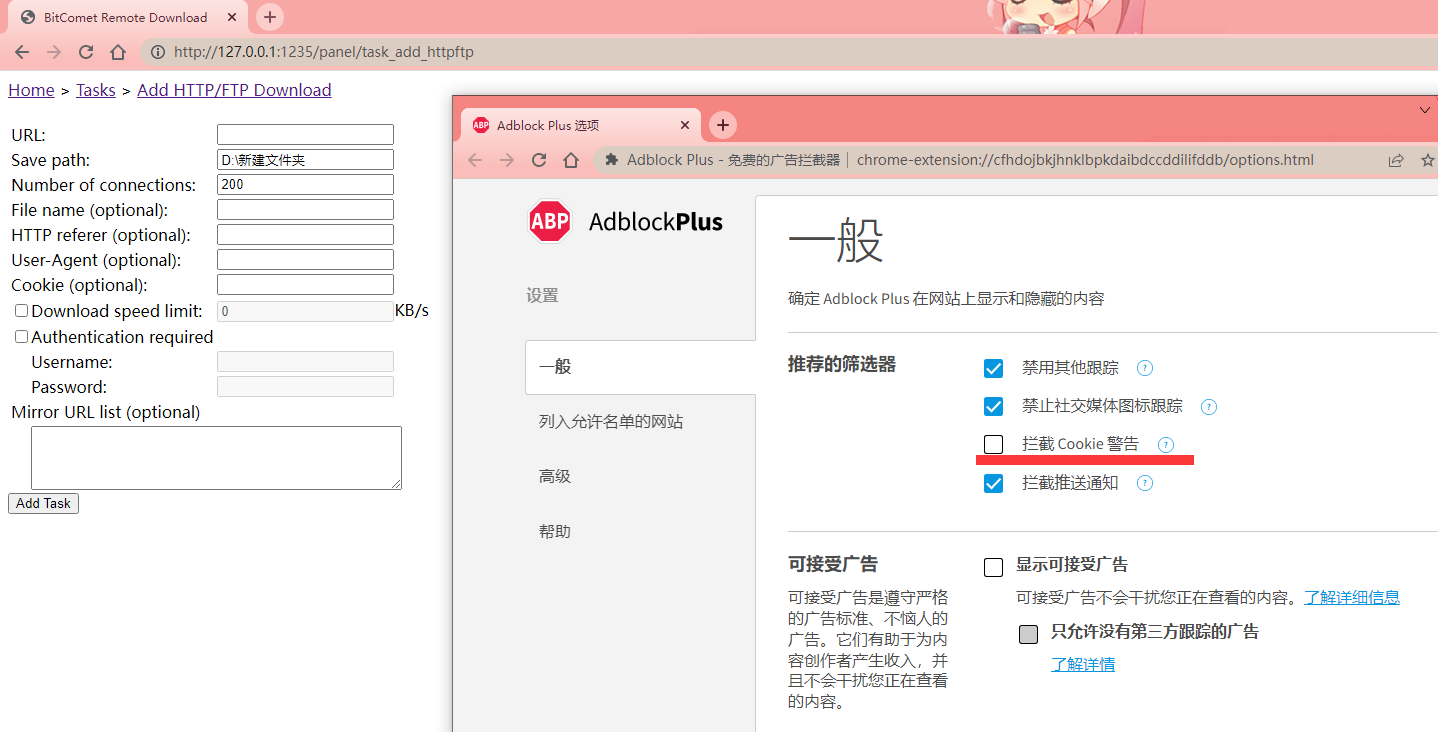The image size is (1438, 732).
Task: Click the Add Task button
Action: tap(43, 503)
